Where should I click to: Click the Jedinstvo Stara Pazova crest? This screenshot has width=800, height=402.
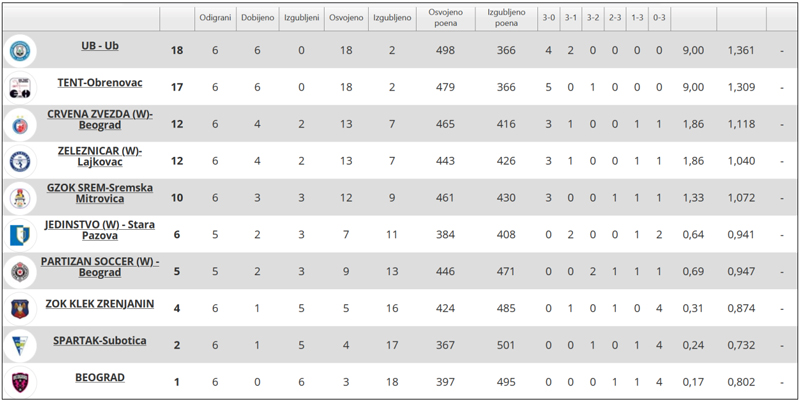click(x=20, y=235)
